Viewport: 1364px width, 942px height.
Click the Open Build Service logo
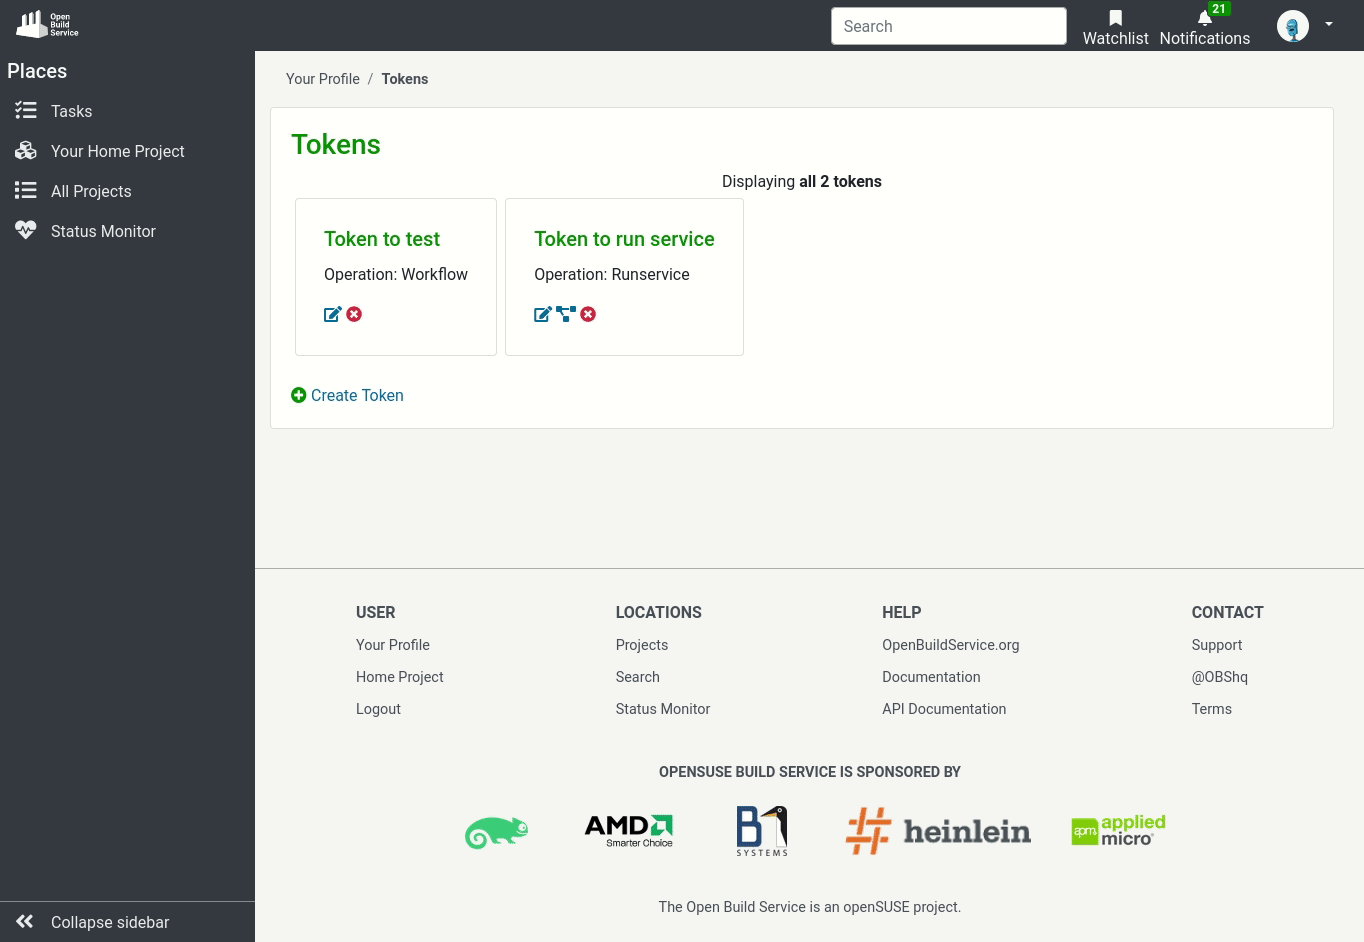point(46,23)
